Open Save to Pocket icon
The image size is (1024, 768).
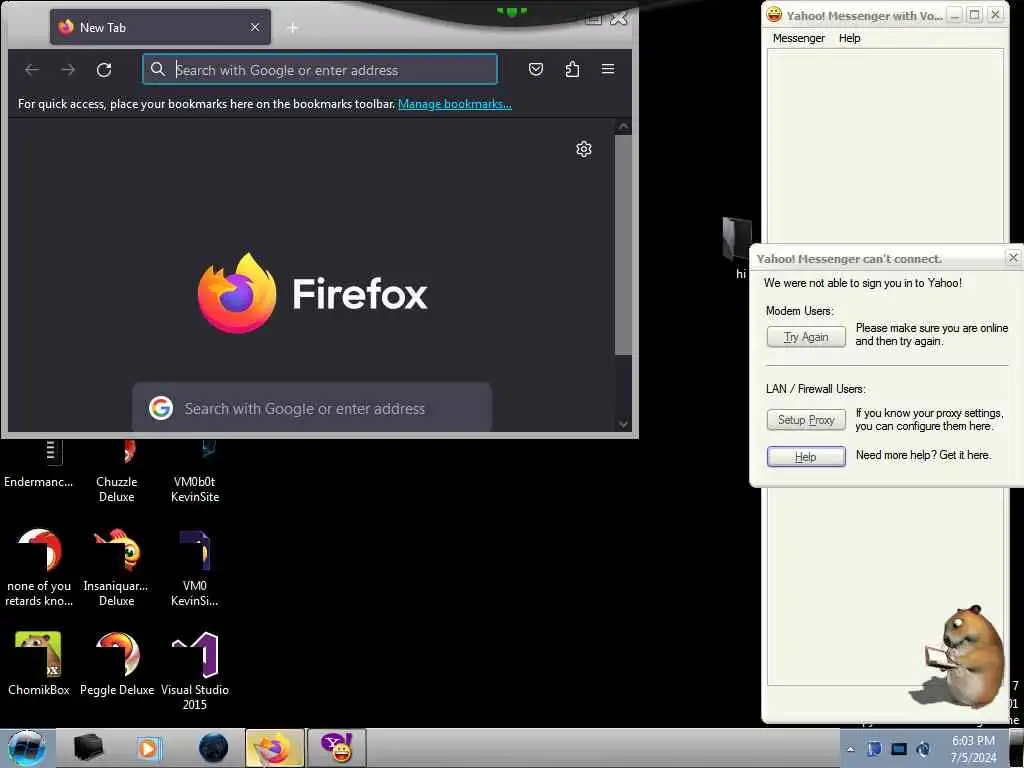tap(536, 69)
